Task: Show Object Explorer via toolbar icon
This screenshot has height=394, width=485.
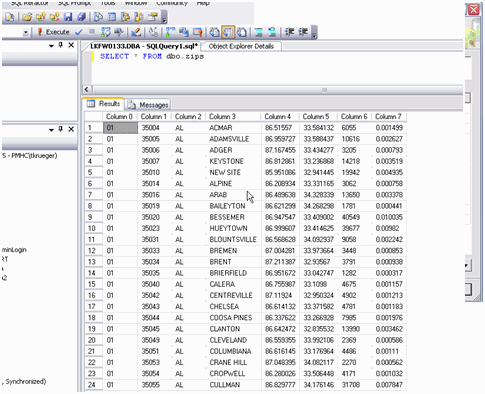Action: (x=126, y=17)
